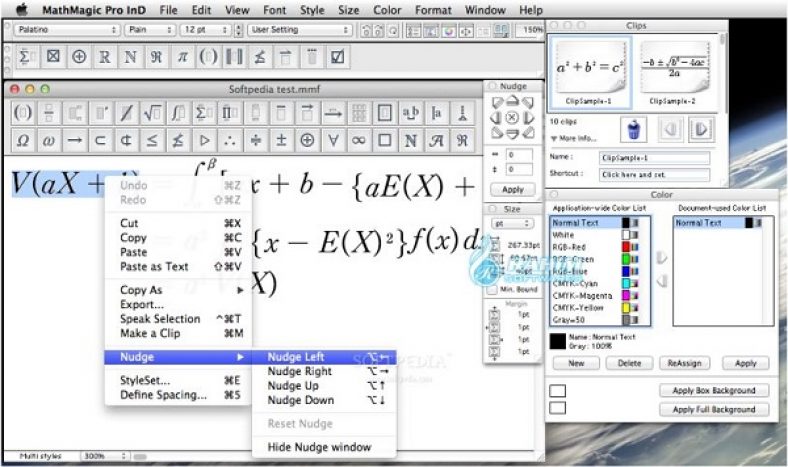Click Apply in the Nudge panel
788x467 pixels.
click(513, 190)
